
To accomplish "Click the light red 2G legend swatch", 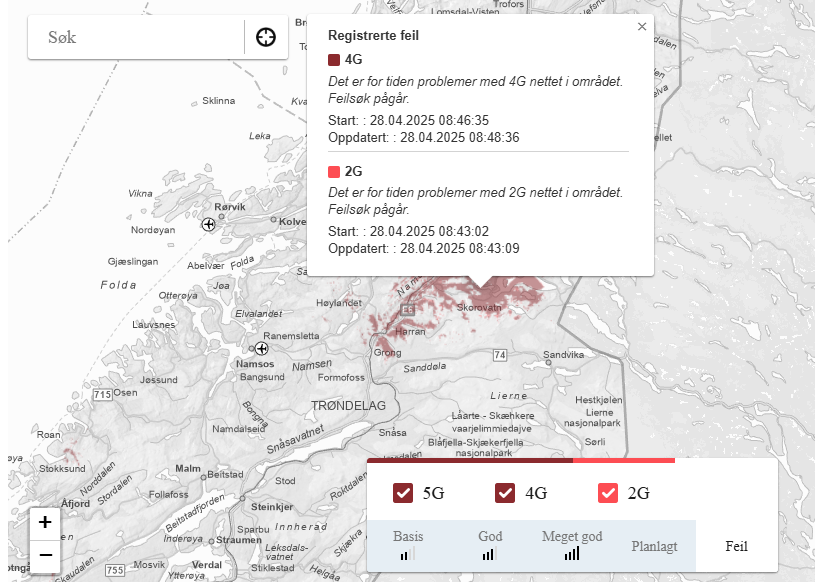I will coord(334,171).
